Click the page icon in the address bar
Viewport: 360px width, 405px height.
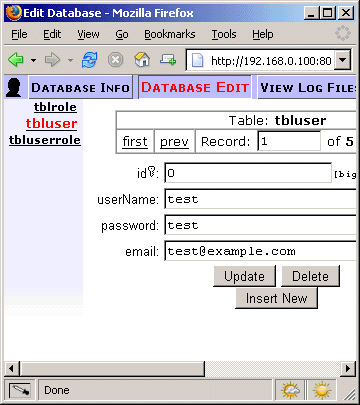tap(197, 60)
